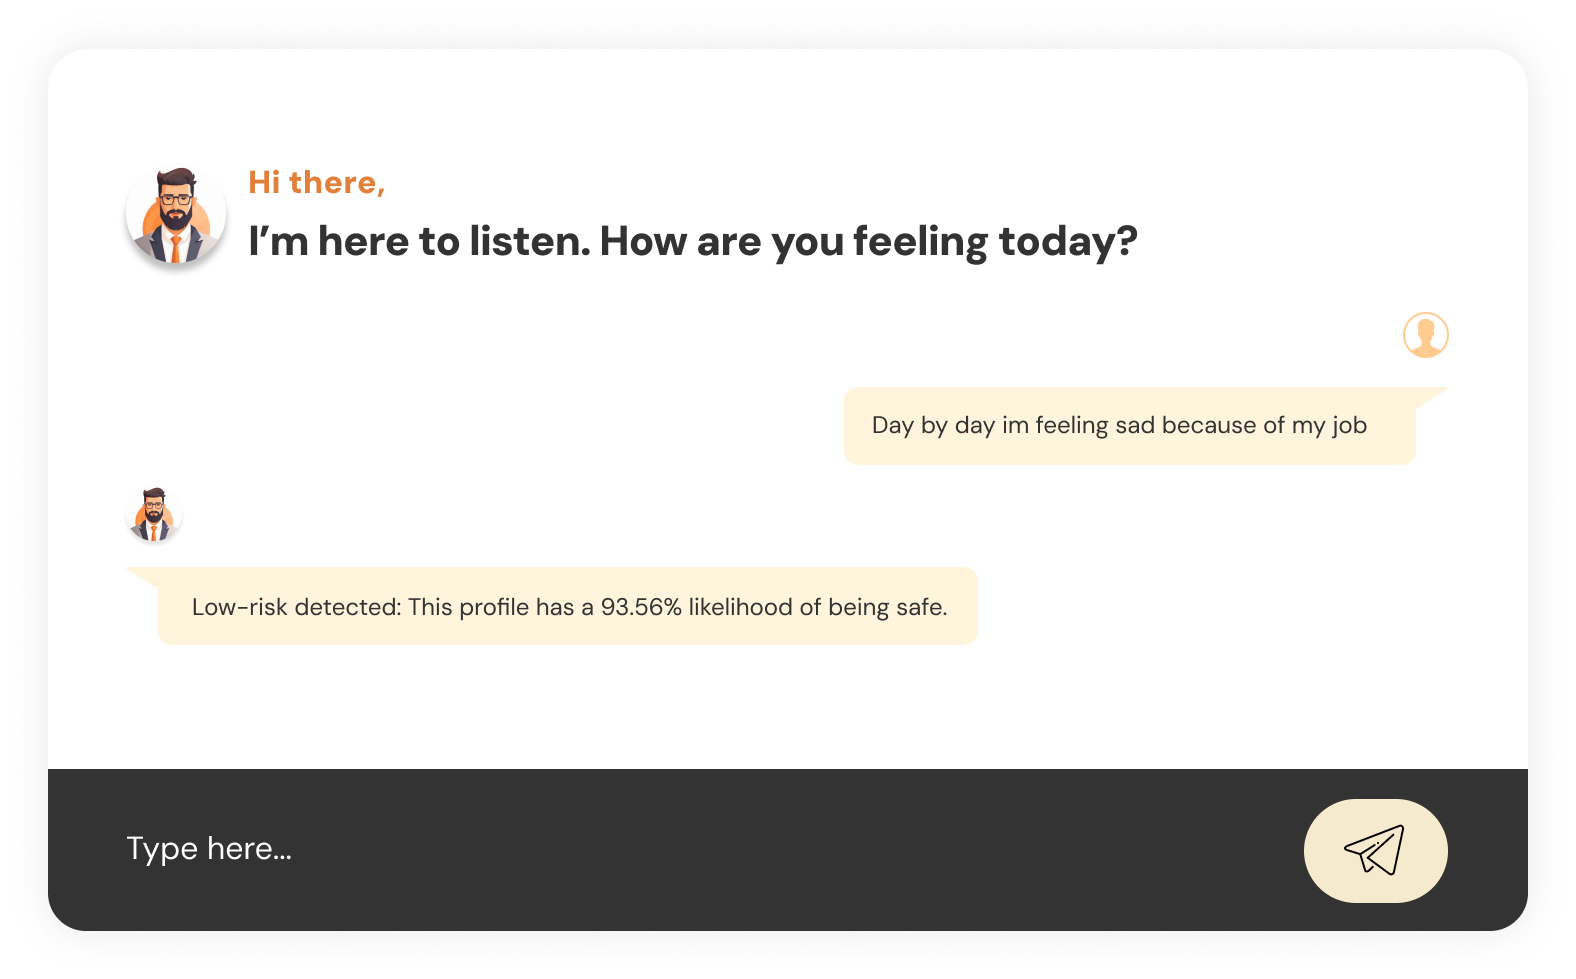Click the word 'sad' in user message

click(1135, 425)
